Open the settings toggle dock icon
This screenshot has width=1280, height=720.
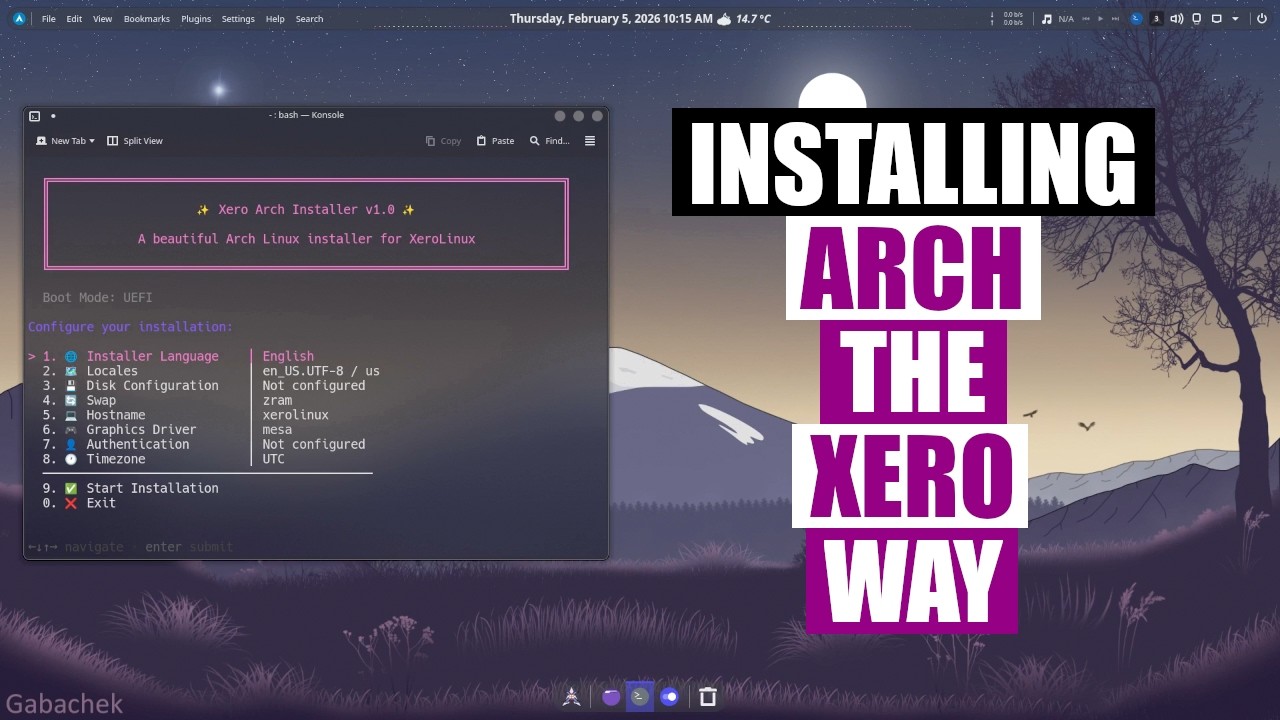point(669,697)
